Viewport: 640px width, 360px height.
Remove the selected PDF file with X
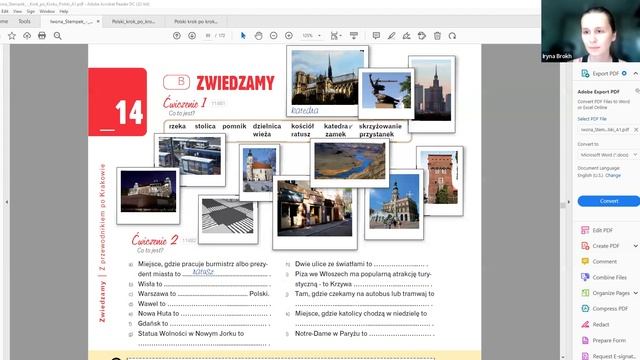(x=636, y=129)
